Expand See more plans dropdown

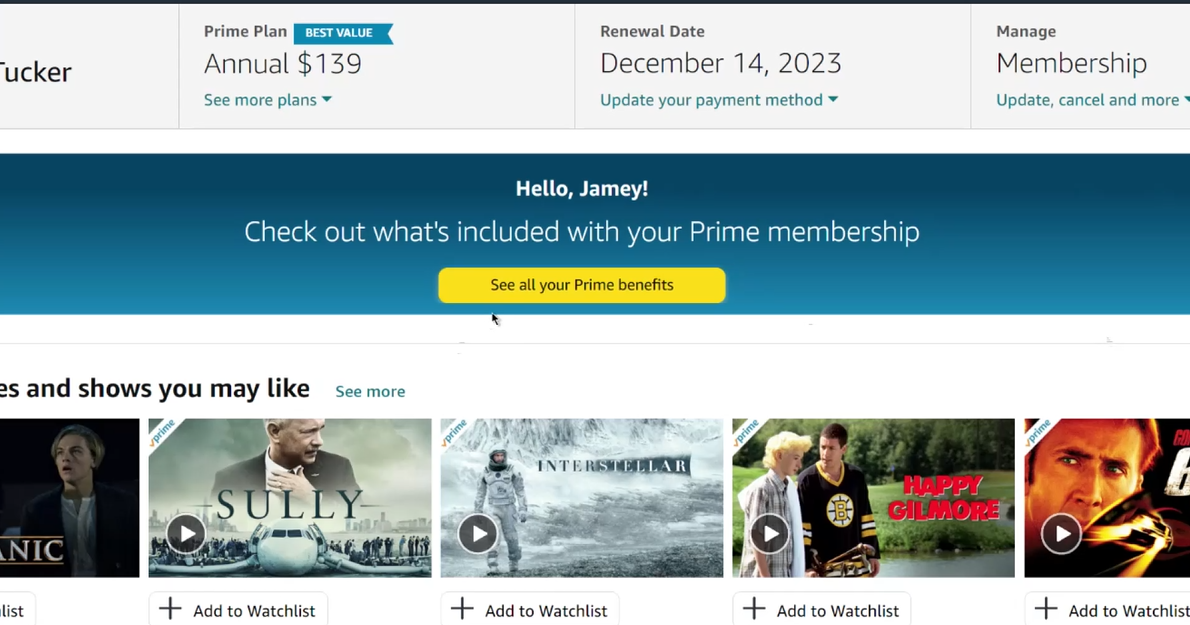(267, 100)
